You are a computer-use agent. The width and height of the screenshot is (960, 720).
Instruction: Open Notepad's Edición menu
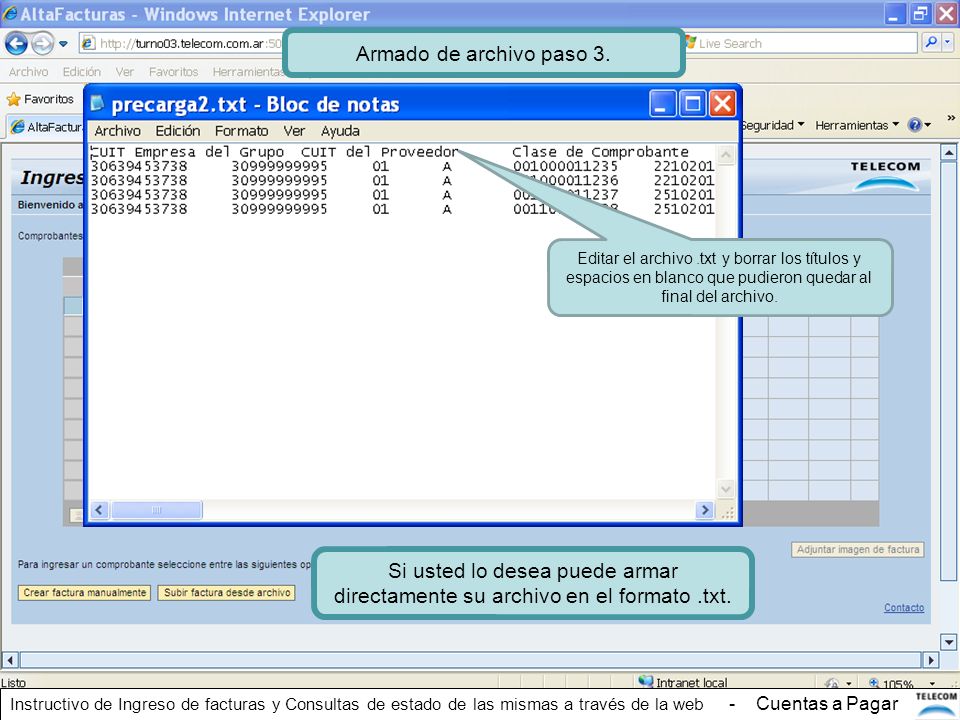click(178, 131)
